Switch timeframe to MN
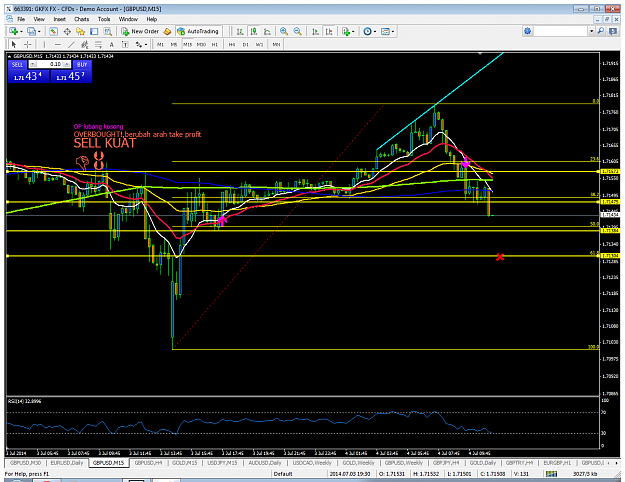625x482 pixels. pos(276,45)
